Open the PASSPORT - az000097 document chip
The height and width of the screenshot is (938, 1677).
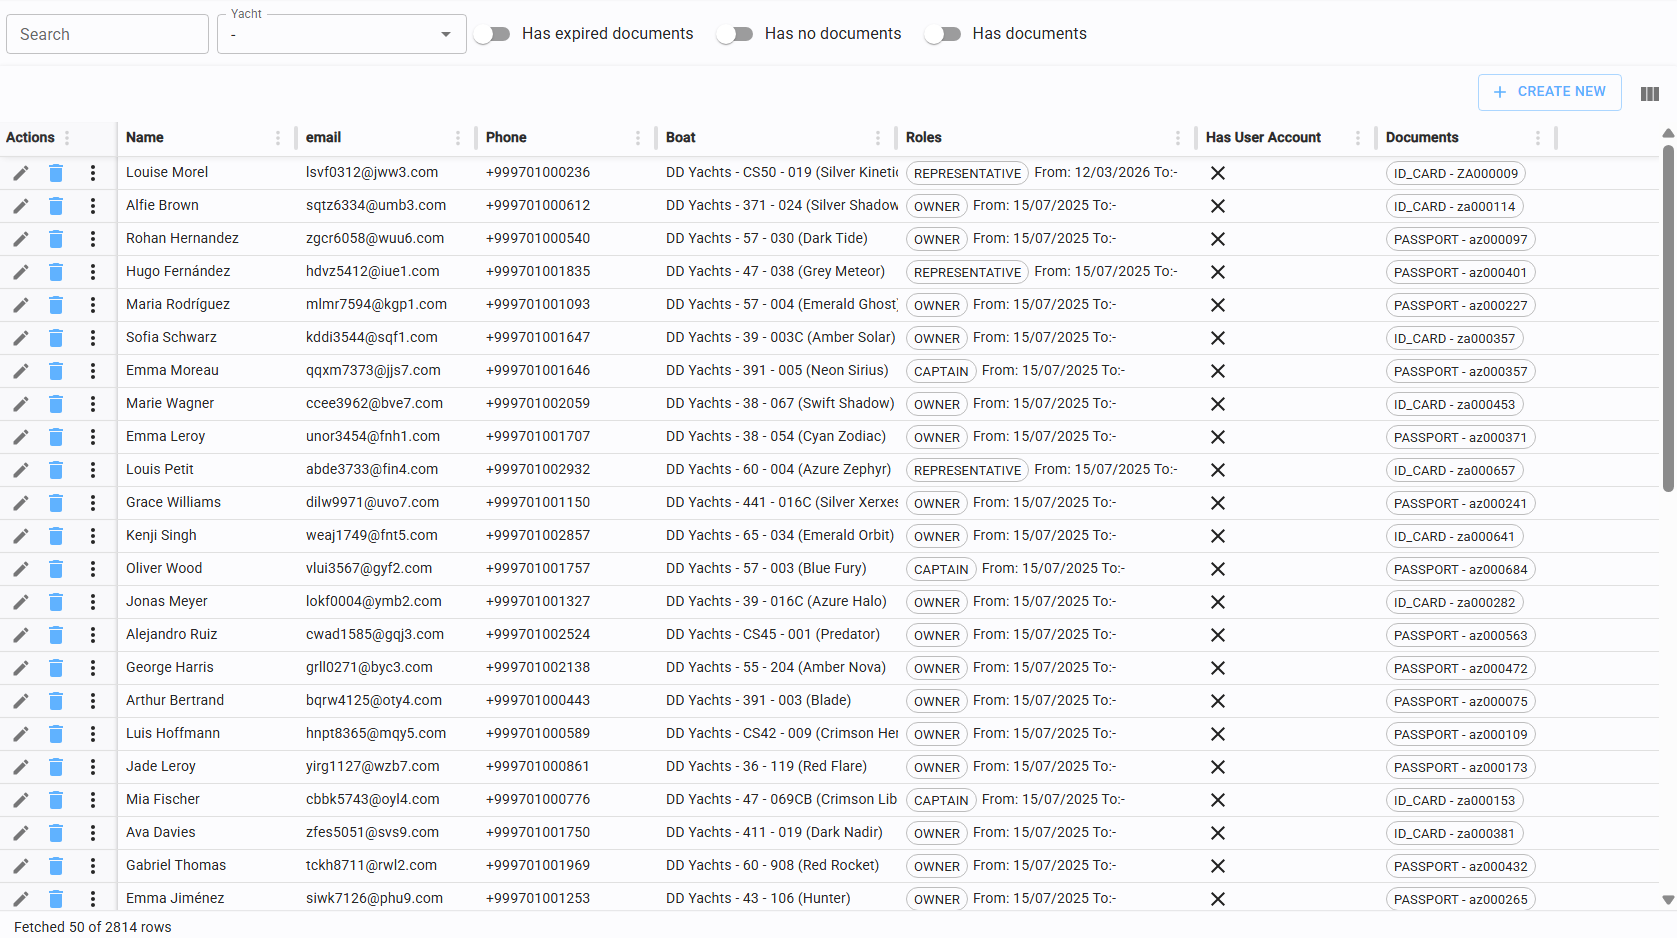click(x=1460, y=240)
